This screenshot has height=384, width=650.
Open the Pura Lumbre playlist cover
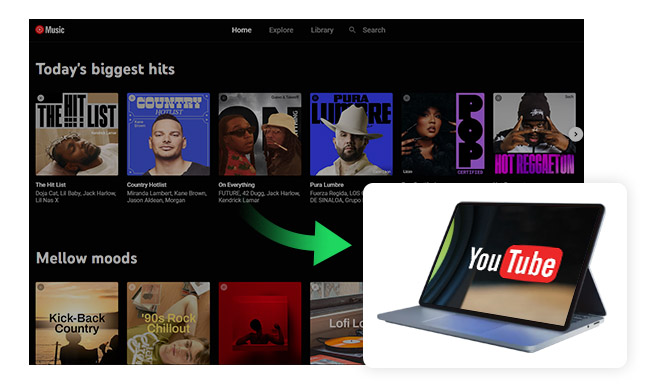click(x=351, y=134)
